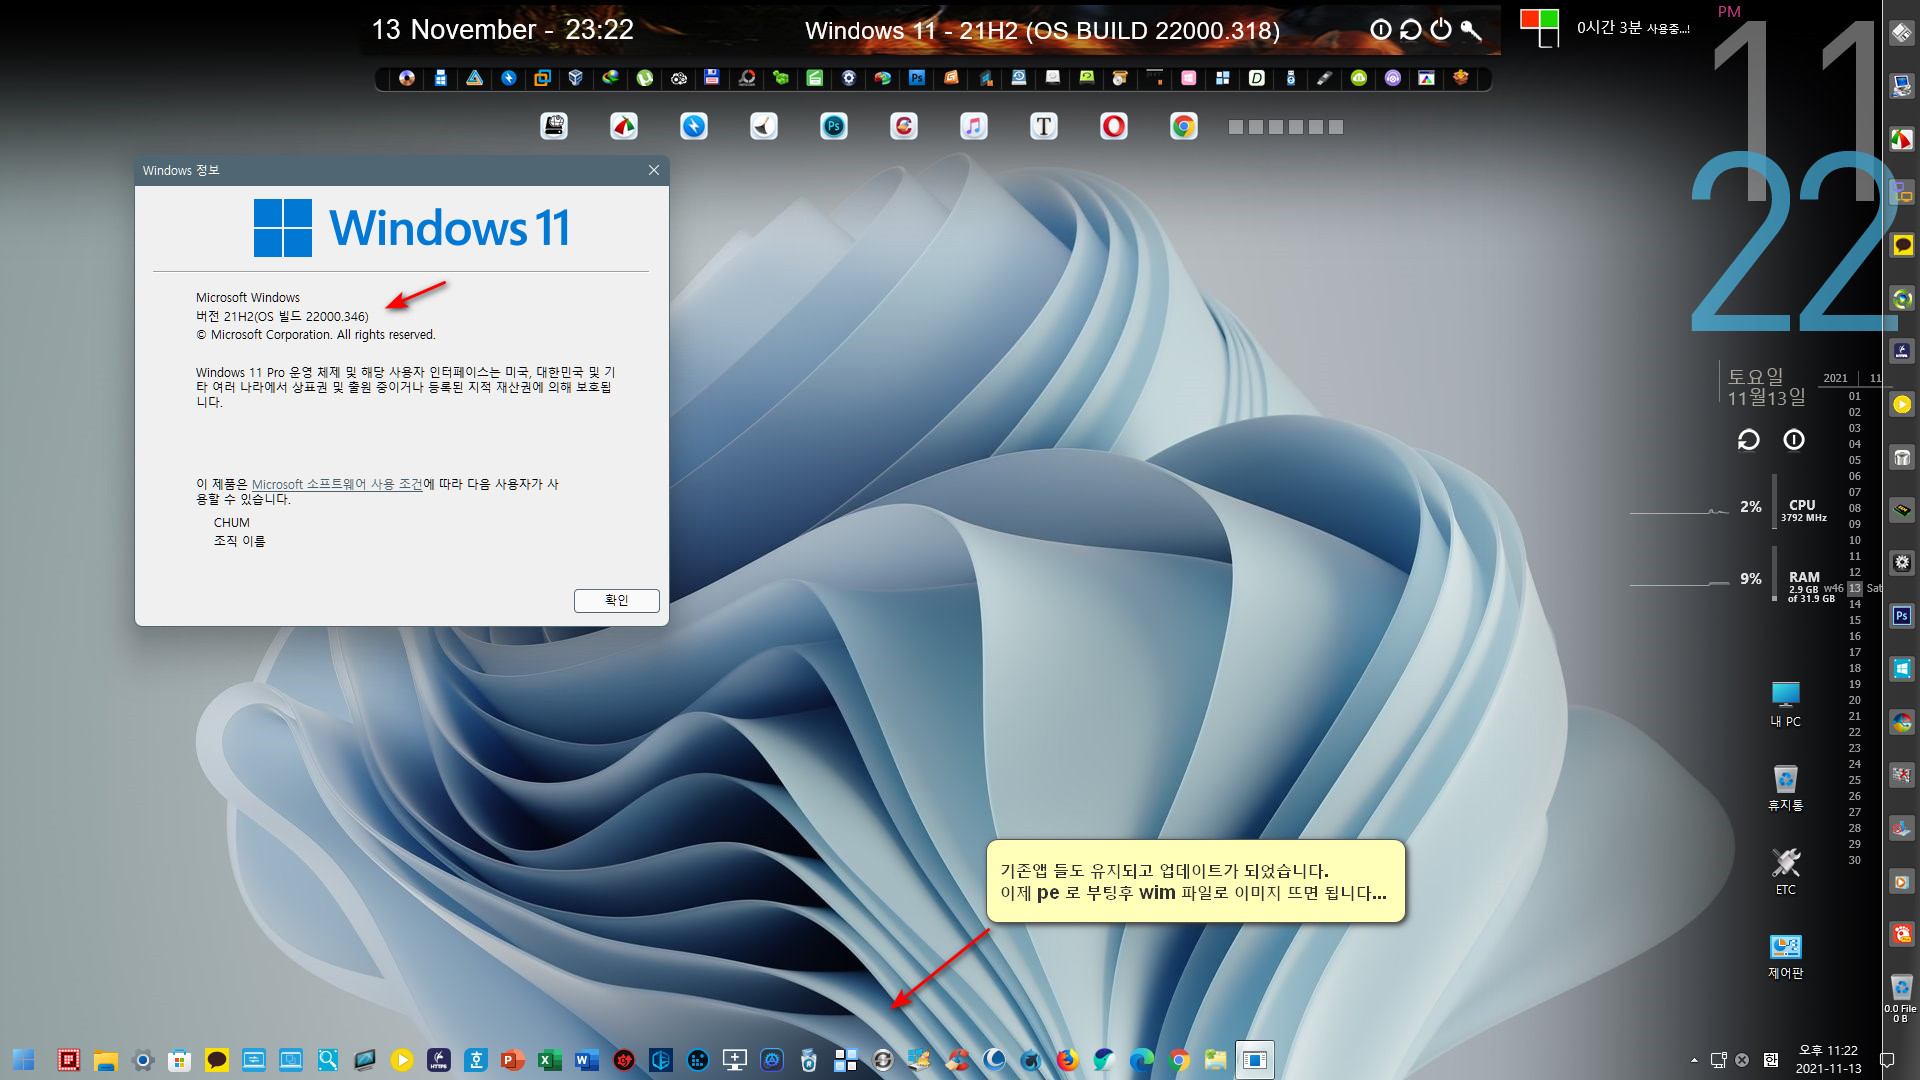Open the blue lightning bolt dock icon

click(694, 126)
